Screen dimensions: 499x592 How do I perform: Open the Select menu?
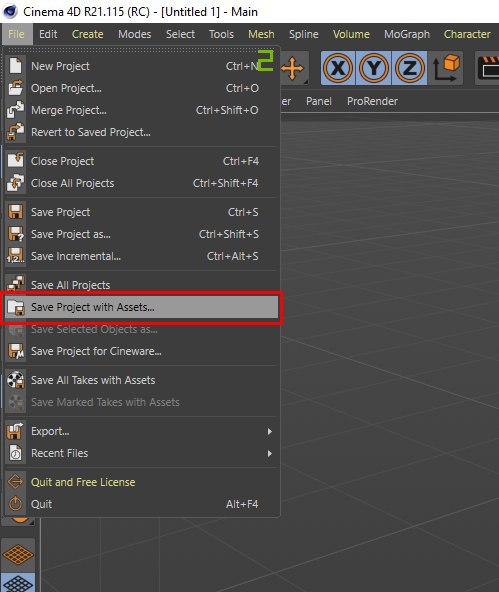tap(180, 34)
